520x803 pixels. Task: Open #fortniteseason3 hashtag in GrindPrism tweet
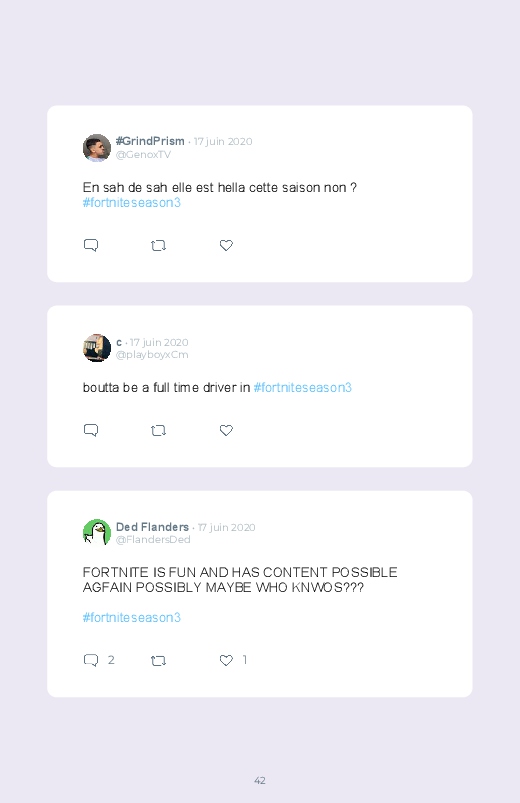coord(132,203)
